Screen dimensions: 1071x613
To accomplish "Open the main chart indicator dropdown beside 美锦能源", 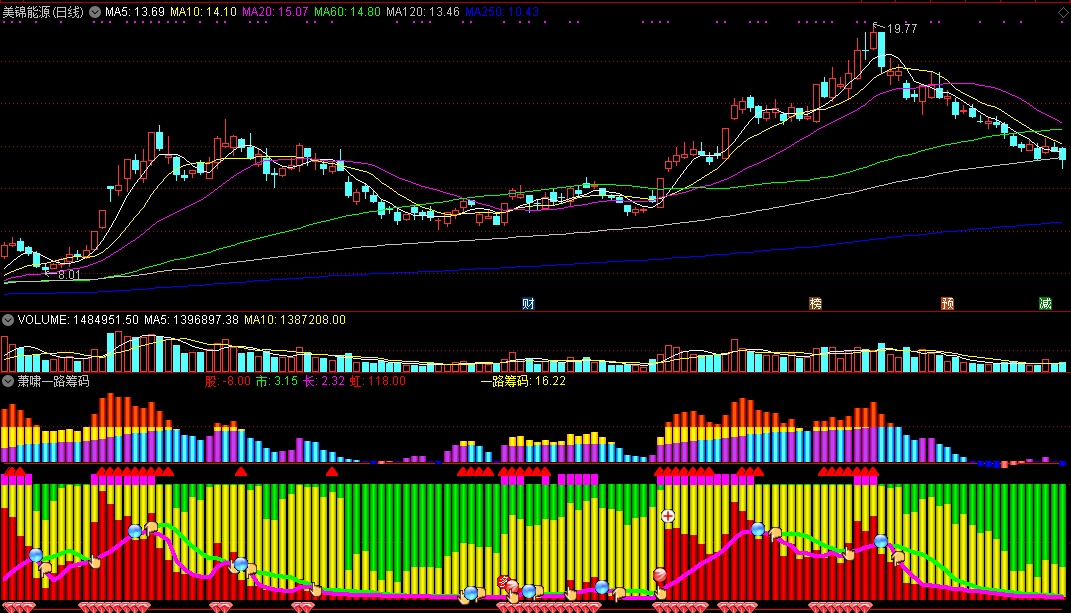I will tap(95, 12).
